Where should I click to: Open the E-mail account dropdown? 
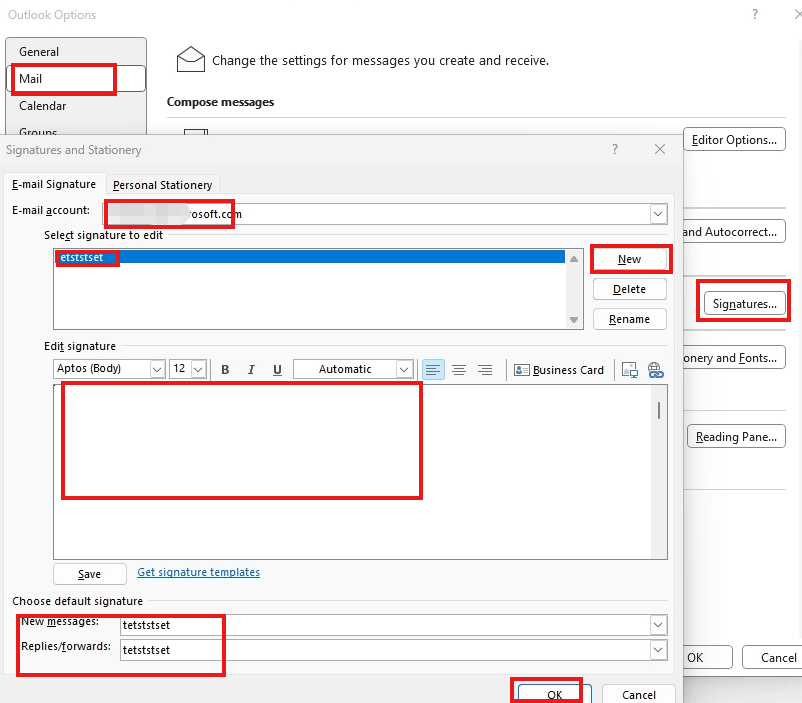click(x=658, y=213)
